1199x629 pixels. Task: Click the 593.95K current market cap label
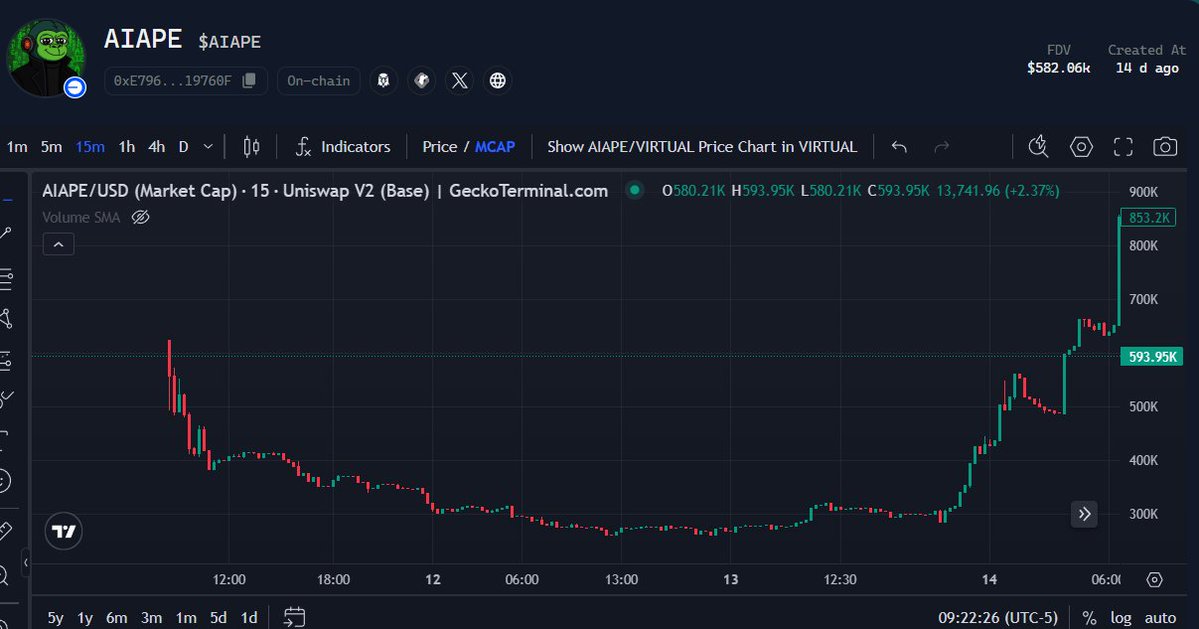point(1152,357)
